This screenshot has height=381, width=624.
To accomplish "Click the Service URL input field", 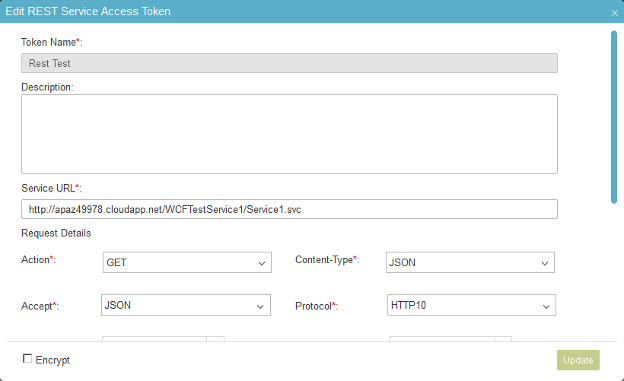I will (289, 209).
